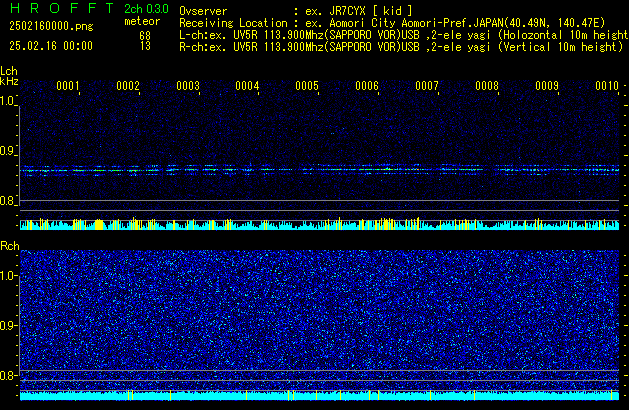Click the file name 2502160000.png
Screen dimensions: 629x410
(x=51, y=26)
